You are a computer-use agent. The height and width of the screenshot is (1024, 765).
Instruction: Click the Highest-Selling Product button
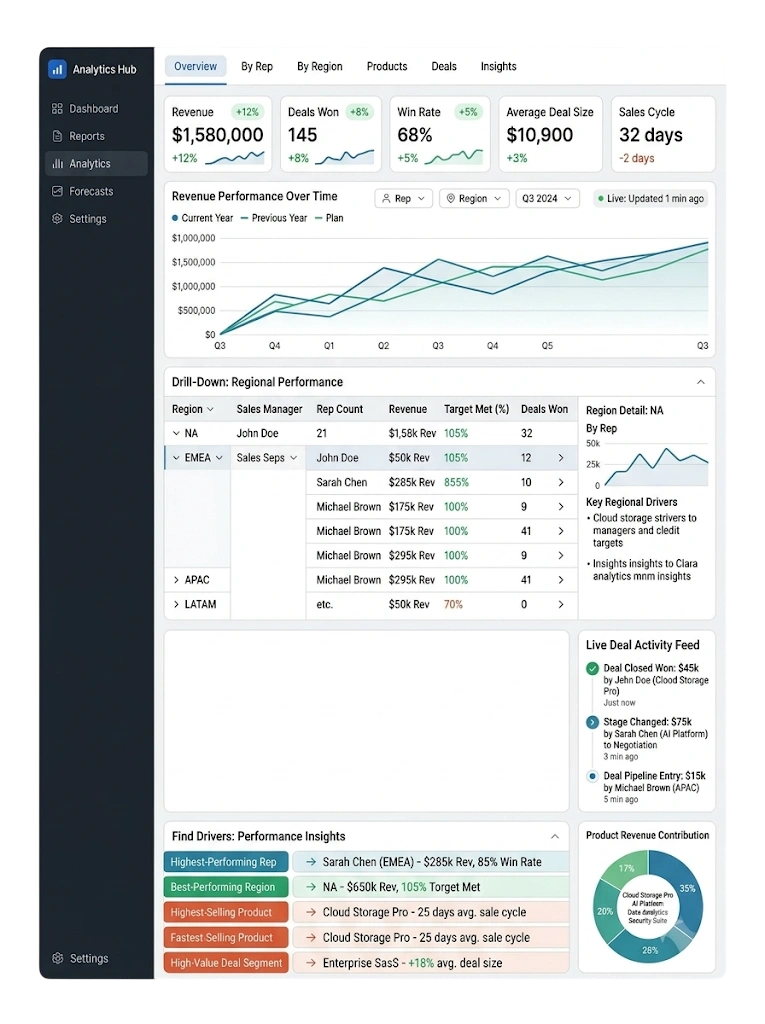[226, 912]
